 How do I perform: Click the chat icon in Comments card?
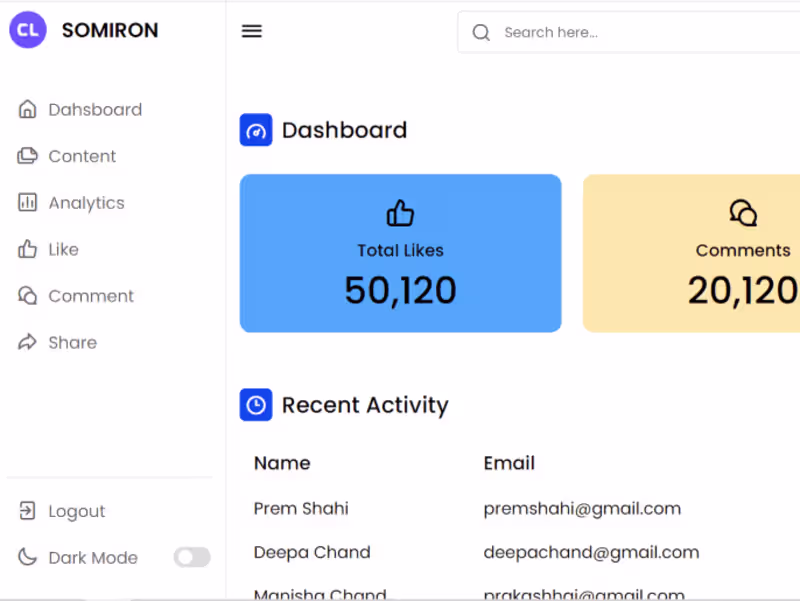743,213
